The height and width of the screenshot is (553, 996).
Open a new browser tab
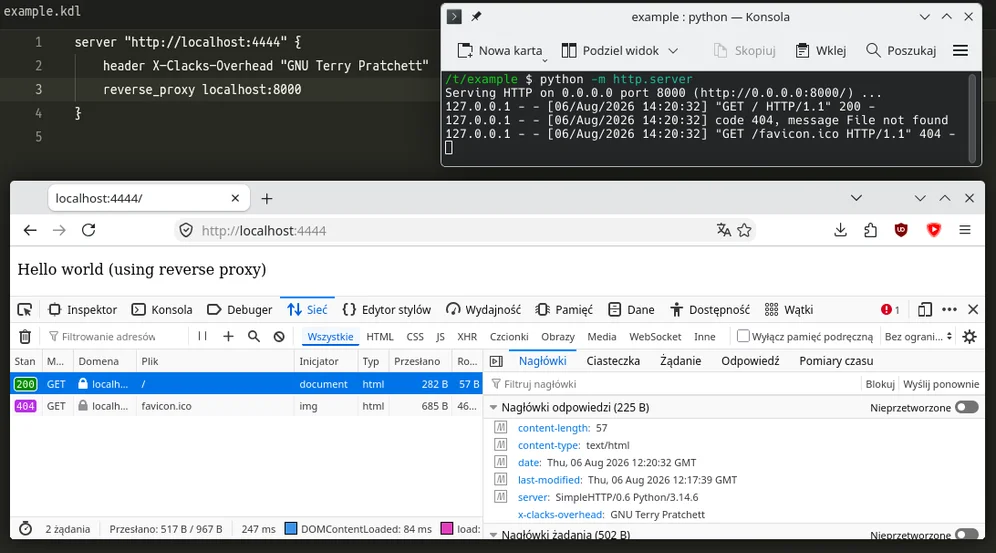click(x=267, y=199)
